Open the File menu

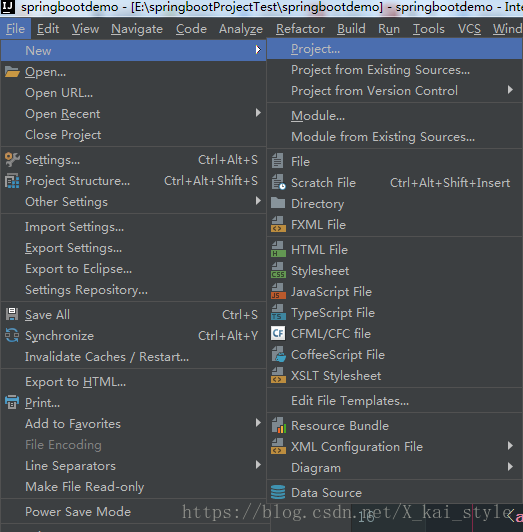pos(16,29)
